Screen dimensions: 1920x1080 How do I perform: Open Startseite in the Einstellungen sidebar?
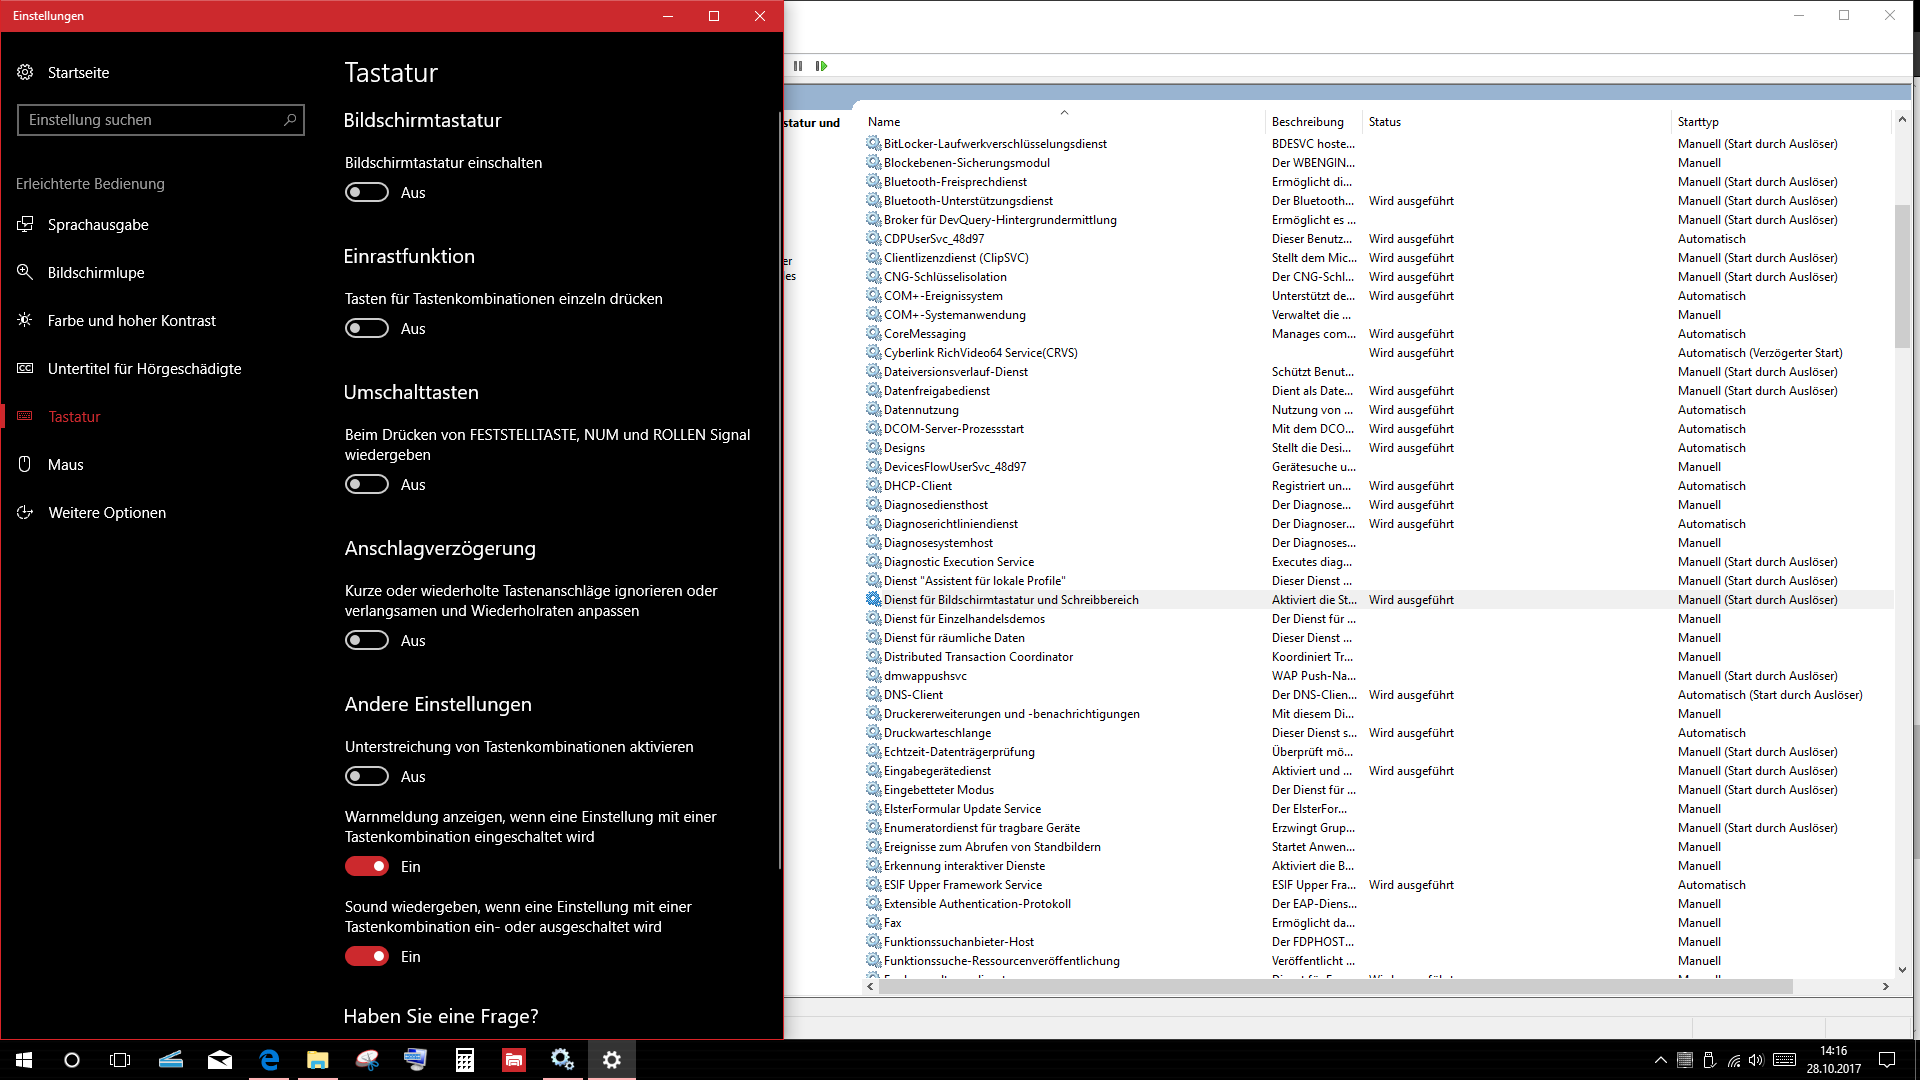78,72
